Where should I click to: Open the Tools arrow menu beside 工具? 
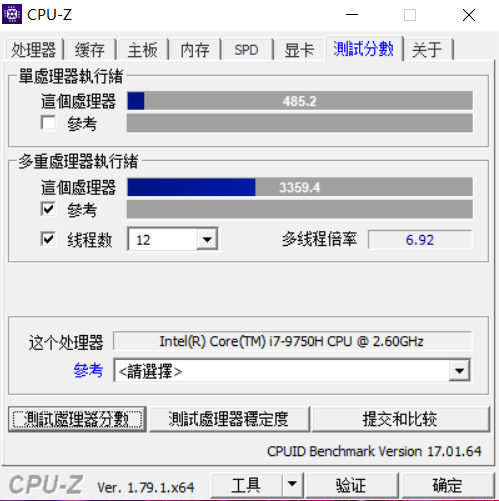pos(292,484)
